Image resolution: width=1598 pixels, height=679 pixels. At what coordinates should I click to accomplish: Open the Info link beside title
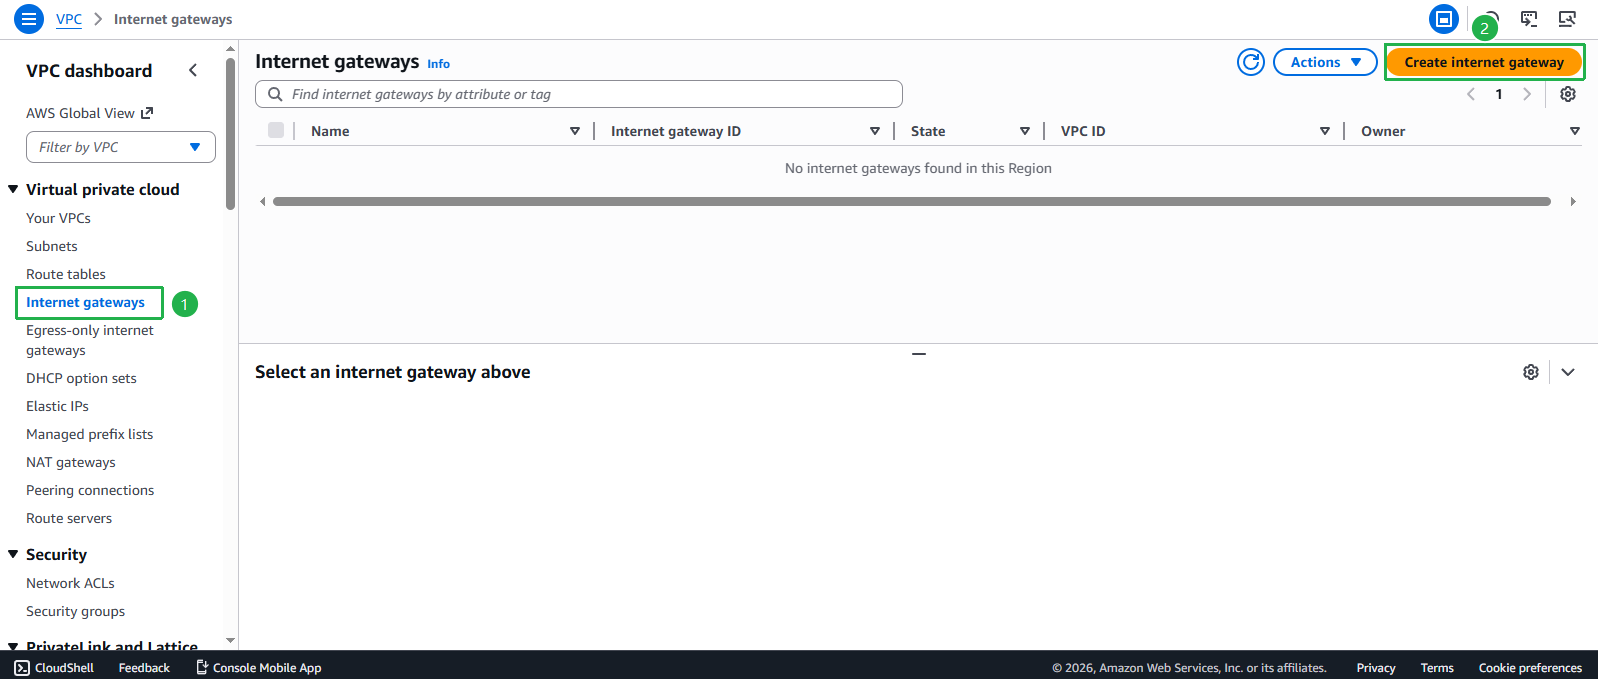(438, 63)
